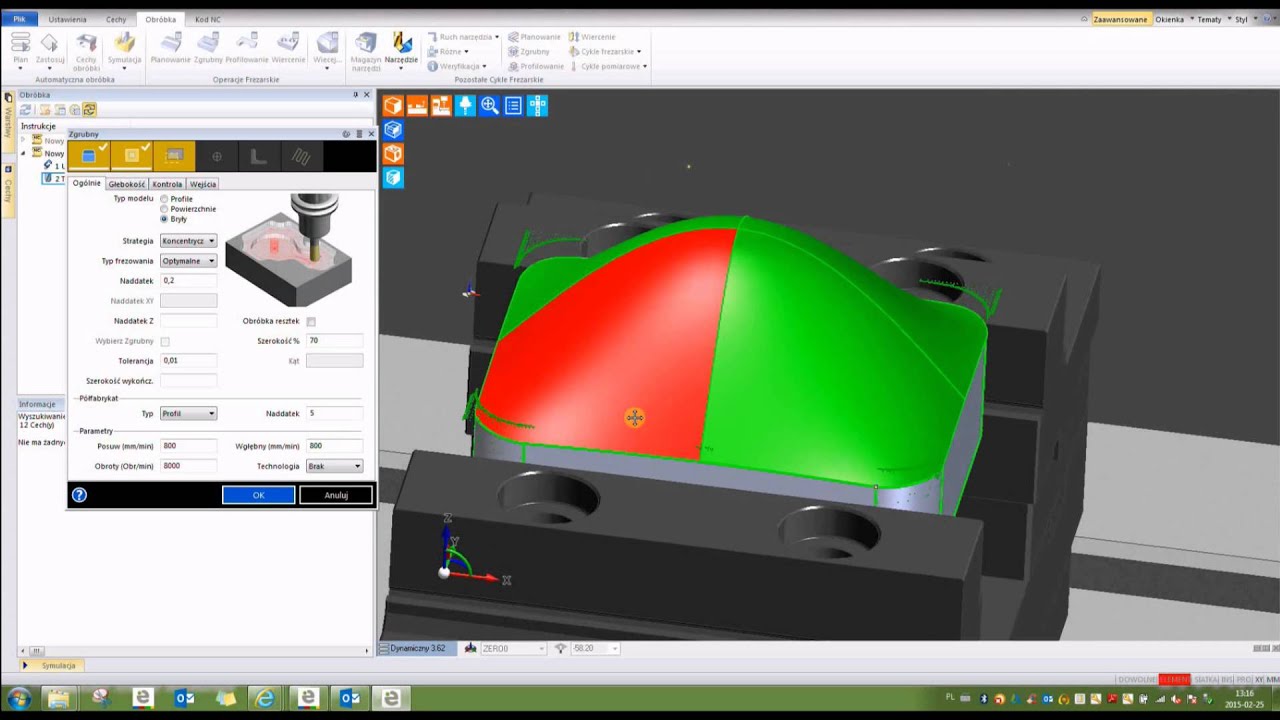Select the first yellow step icon in Zgrubny dialog
1280x720 pixels.
point(89,155)
